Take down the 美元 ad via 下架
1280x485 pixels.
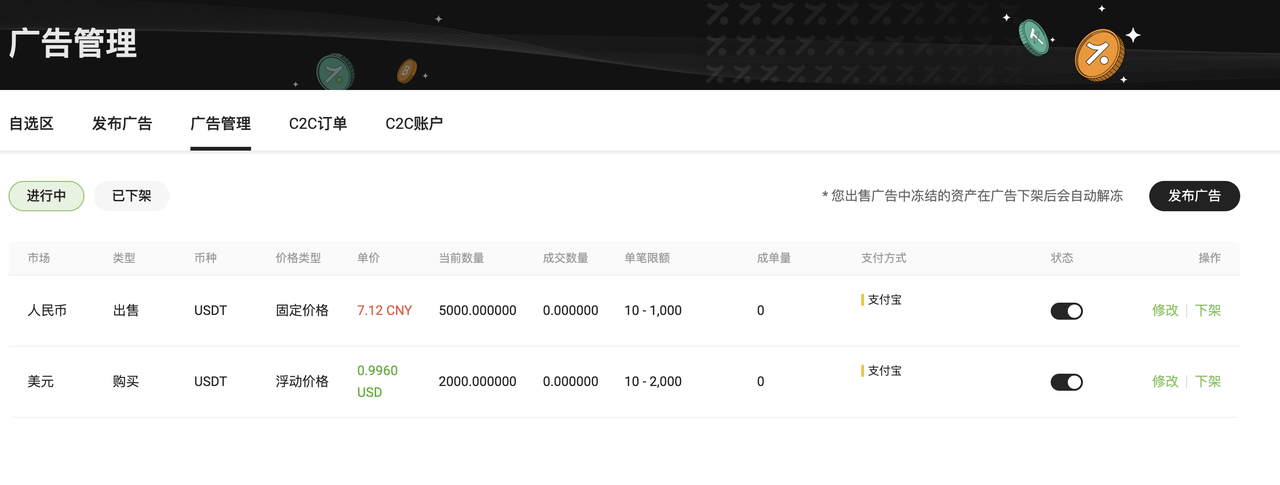click(x=1208, y=382)
